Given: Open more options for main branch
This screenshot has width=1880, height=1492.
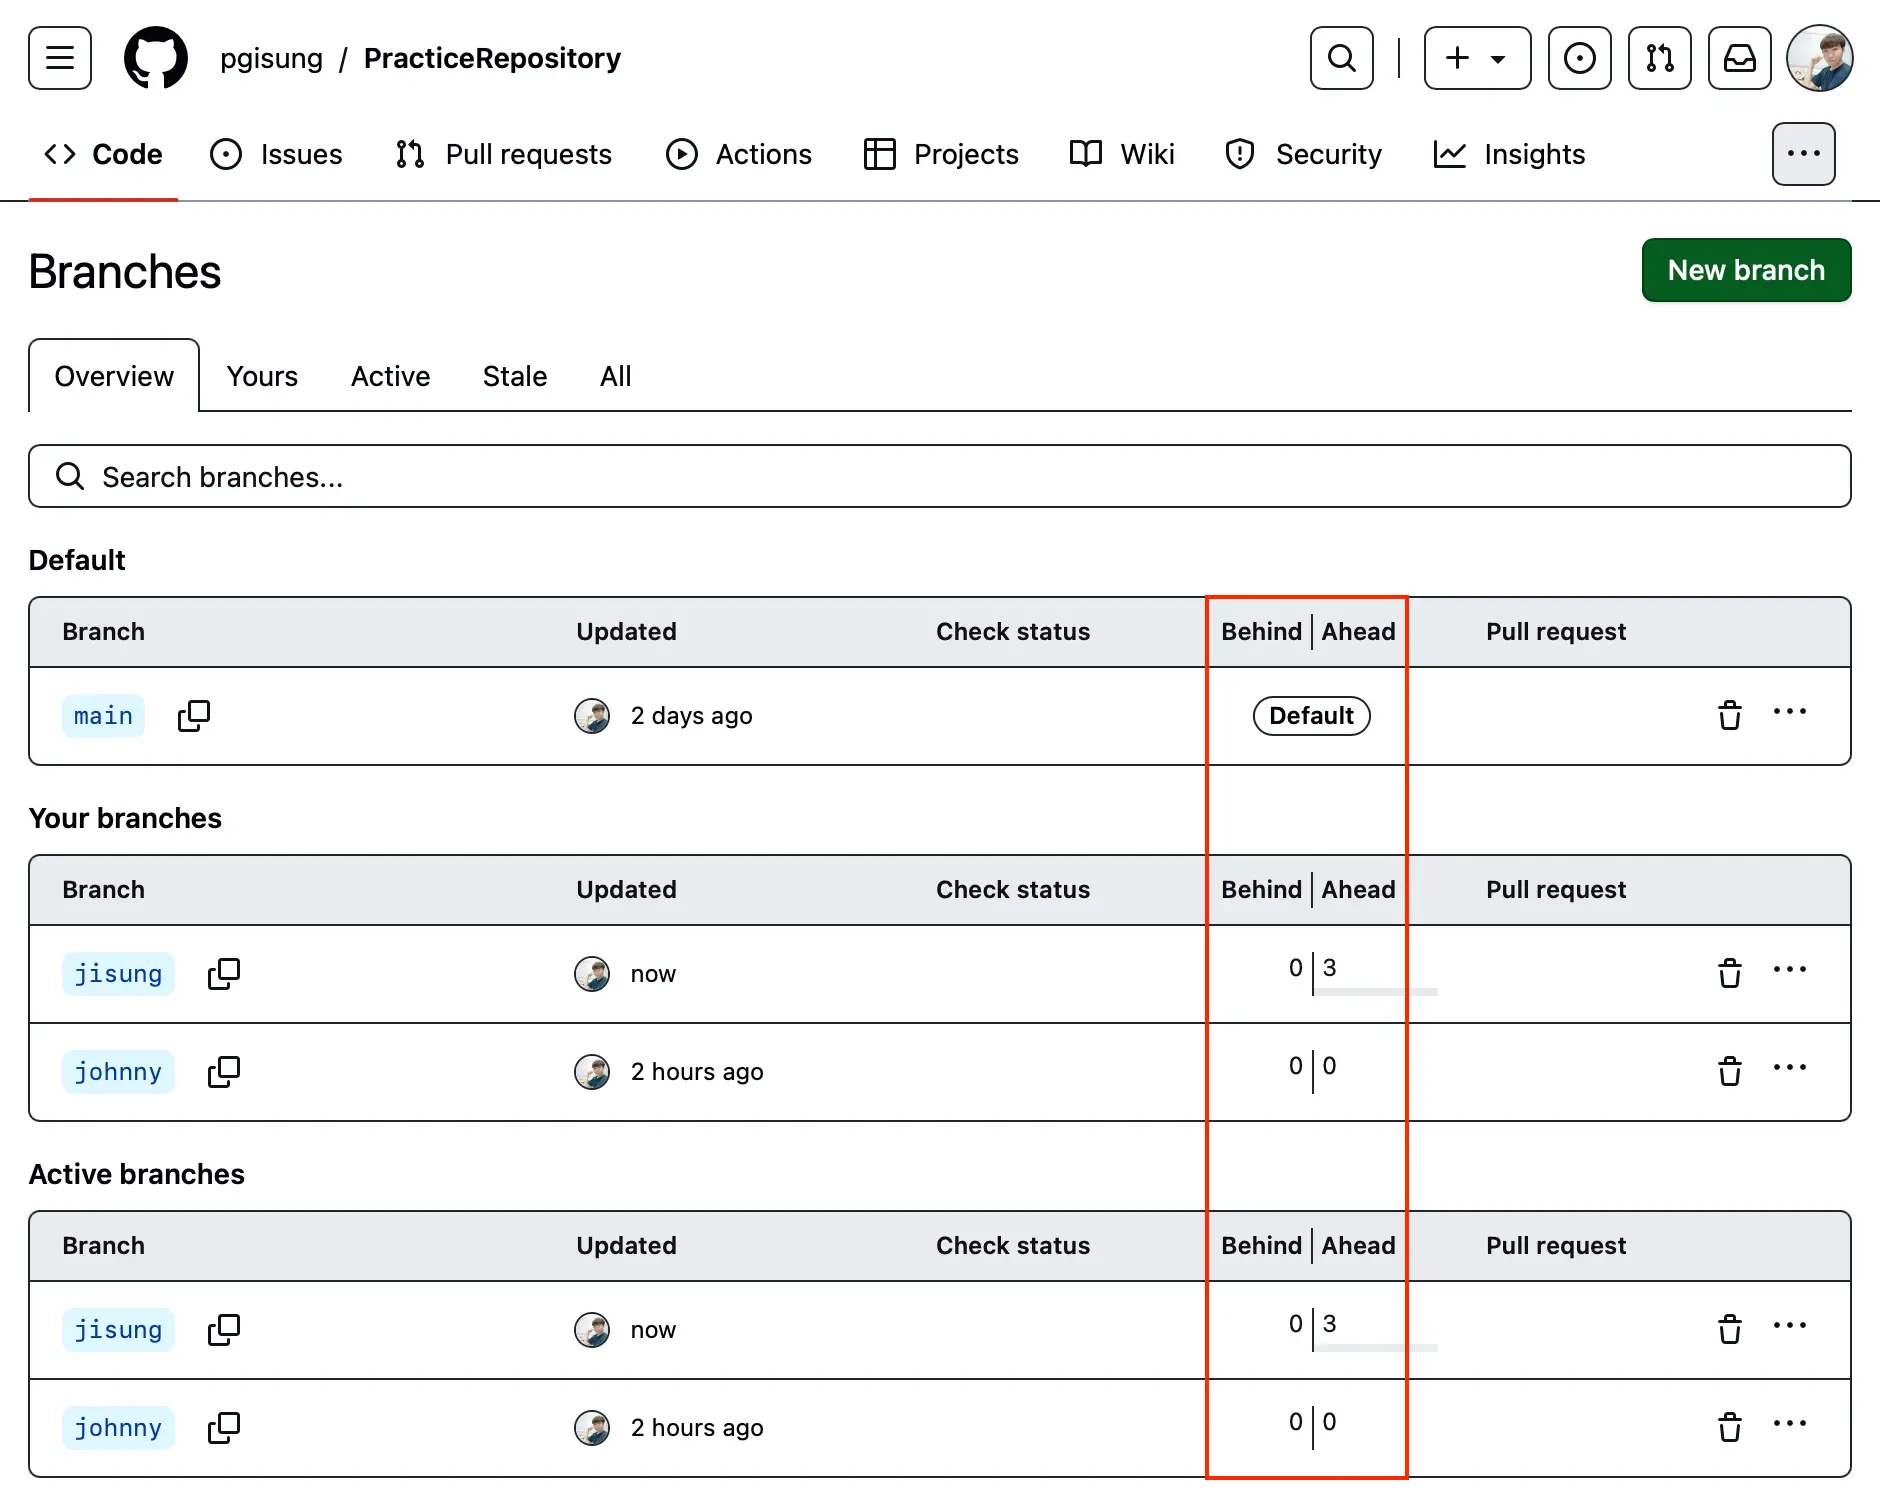Looking at the screenshot, I should [x=1790, y=712].
